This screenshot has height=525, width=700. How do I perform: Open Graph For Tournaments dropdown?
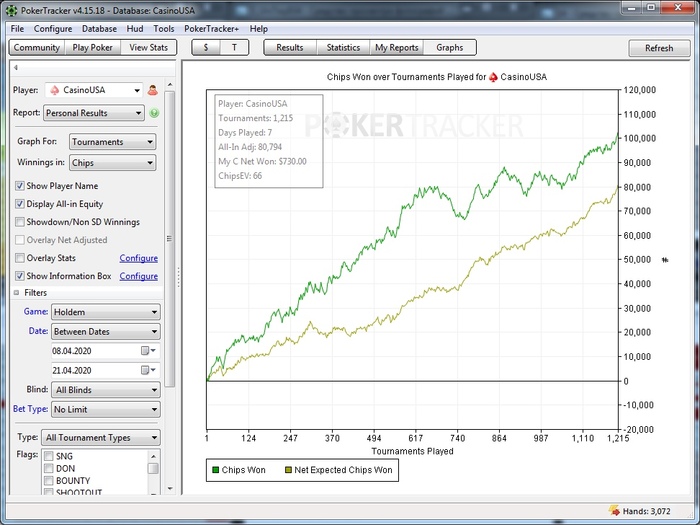[112, 142]
